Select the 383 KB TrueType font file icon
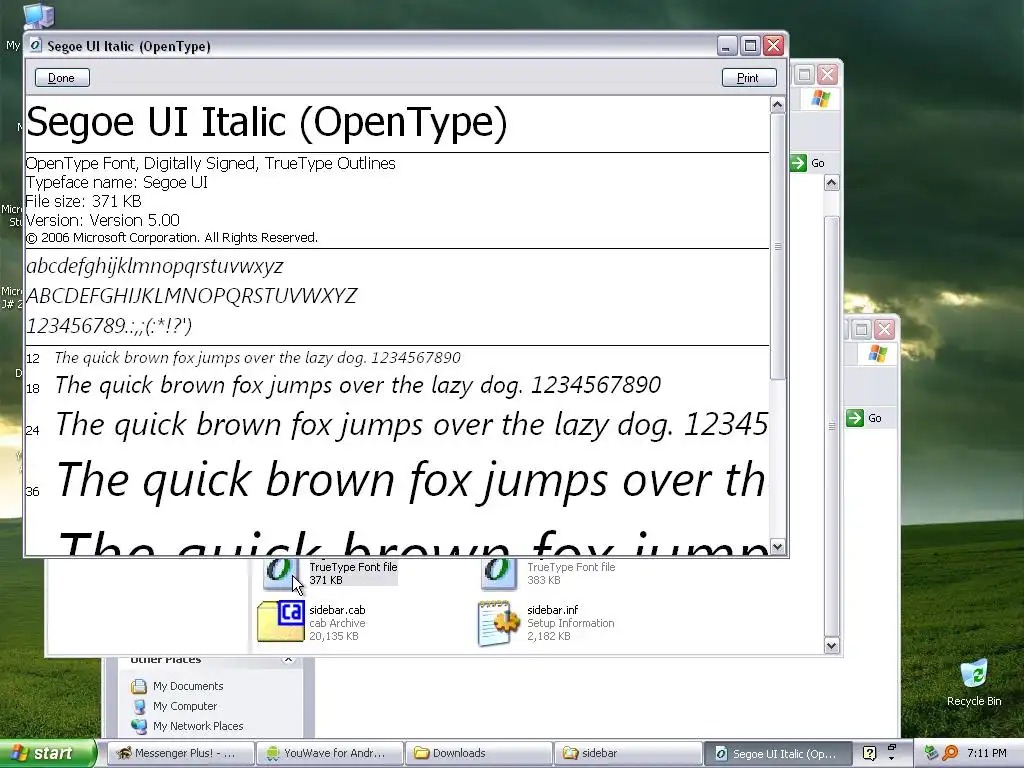This screenshot has height=768, width=1024. pyautogui.click(x=500, y=574)
